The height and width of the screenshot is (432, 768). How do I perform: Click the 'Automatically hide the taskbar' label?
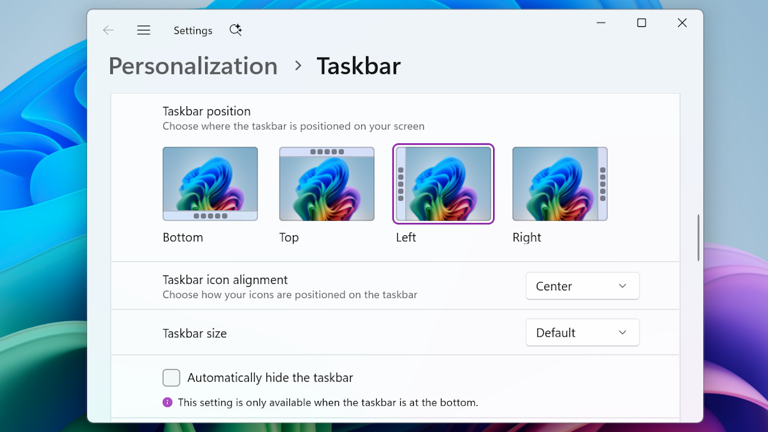coord(270,378)
